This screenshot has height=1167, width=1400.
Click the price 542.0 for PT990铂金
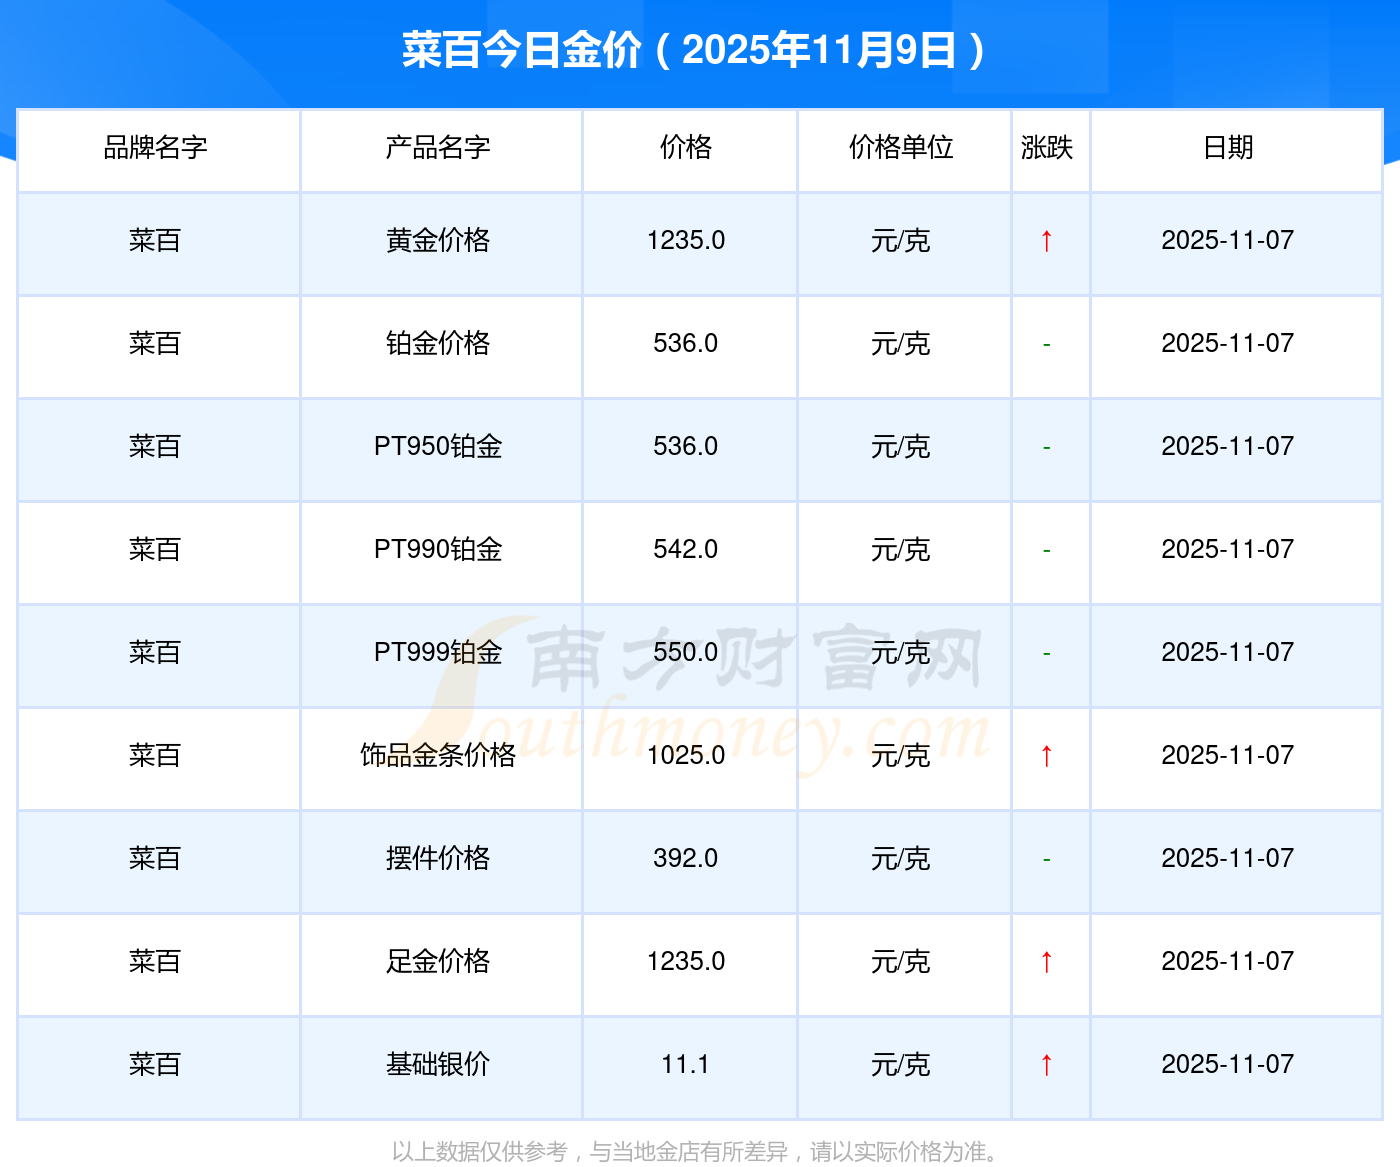click(x=686, y=550)
